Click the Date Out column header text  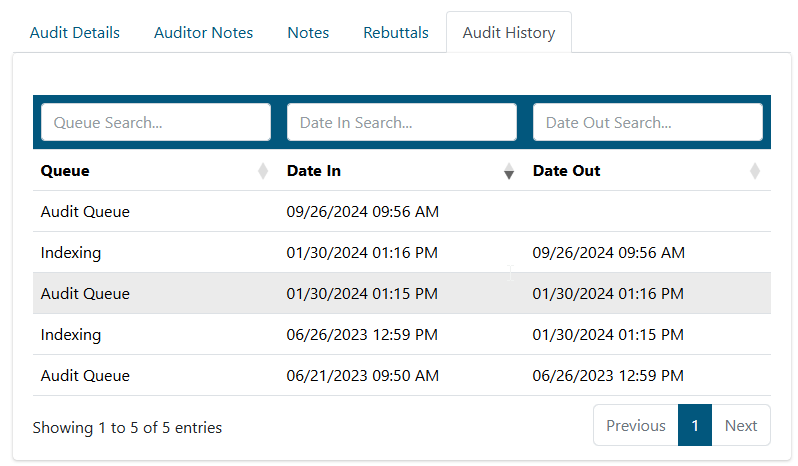567,171
